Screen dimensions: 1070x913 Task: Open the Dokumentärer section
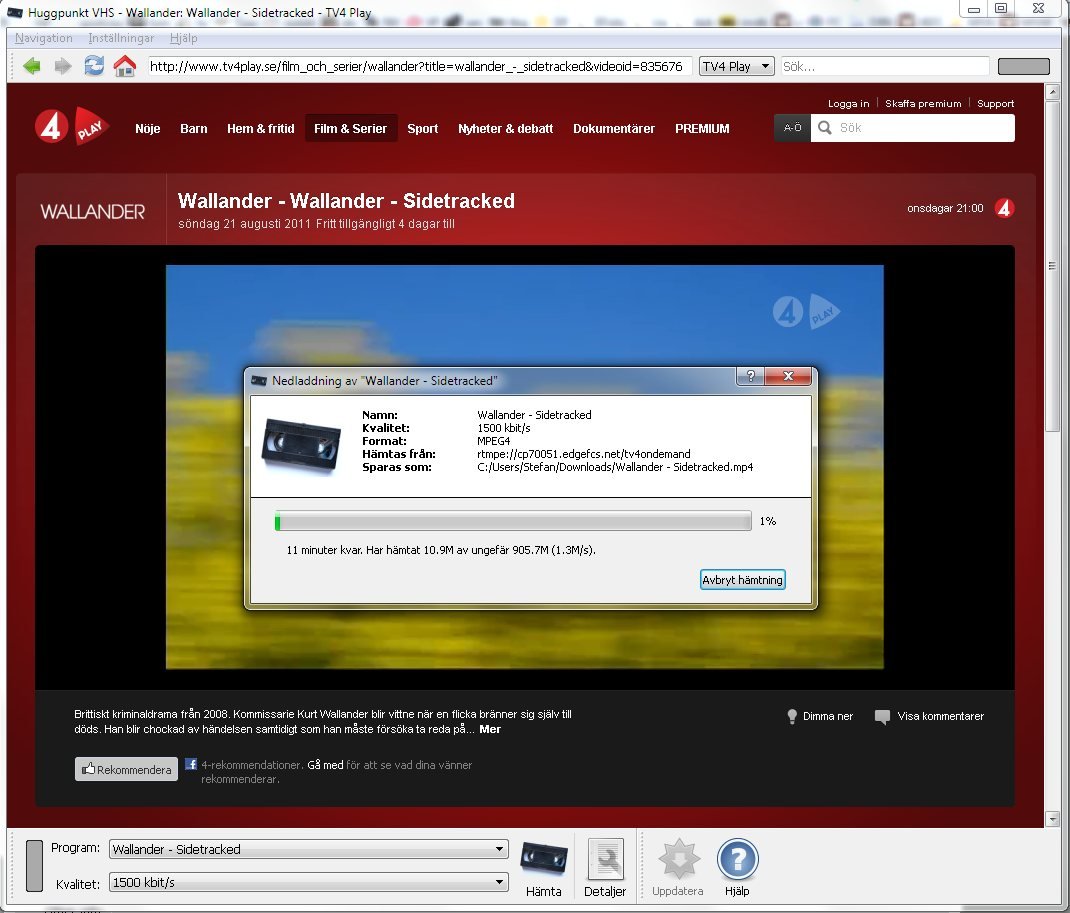(614, 128)
